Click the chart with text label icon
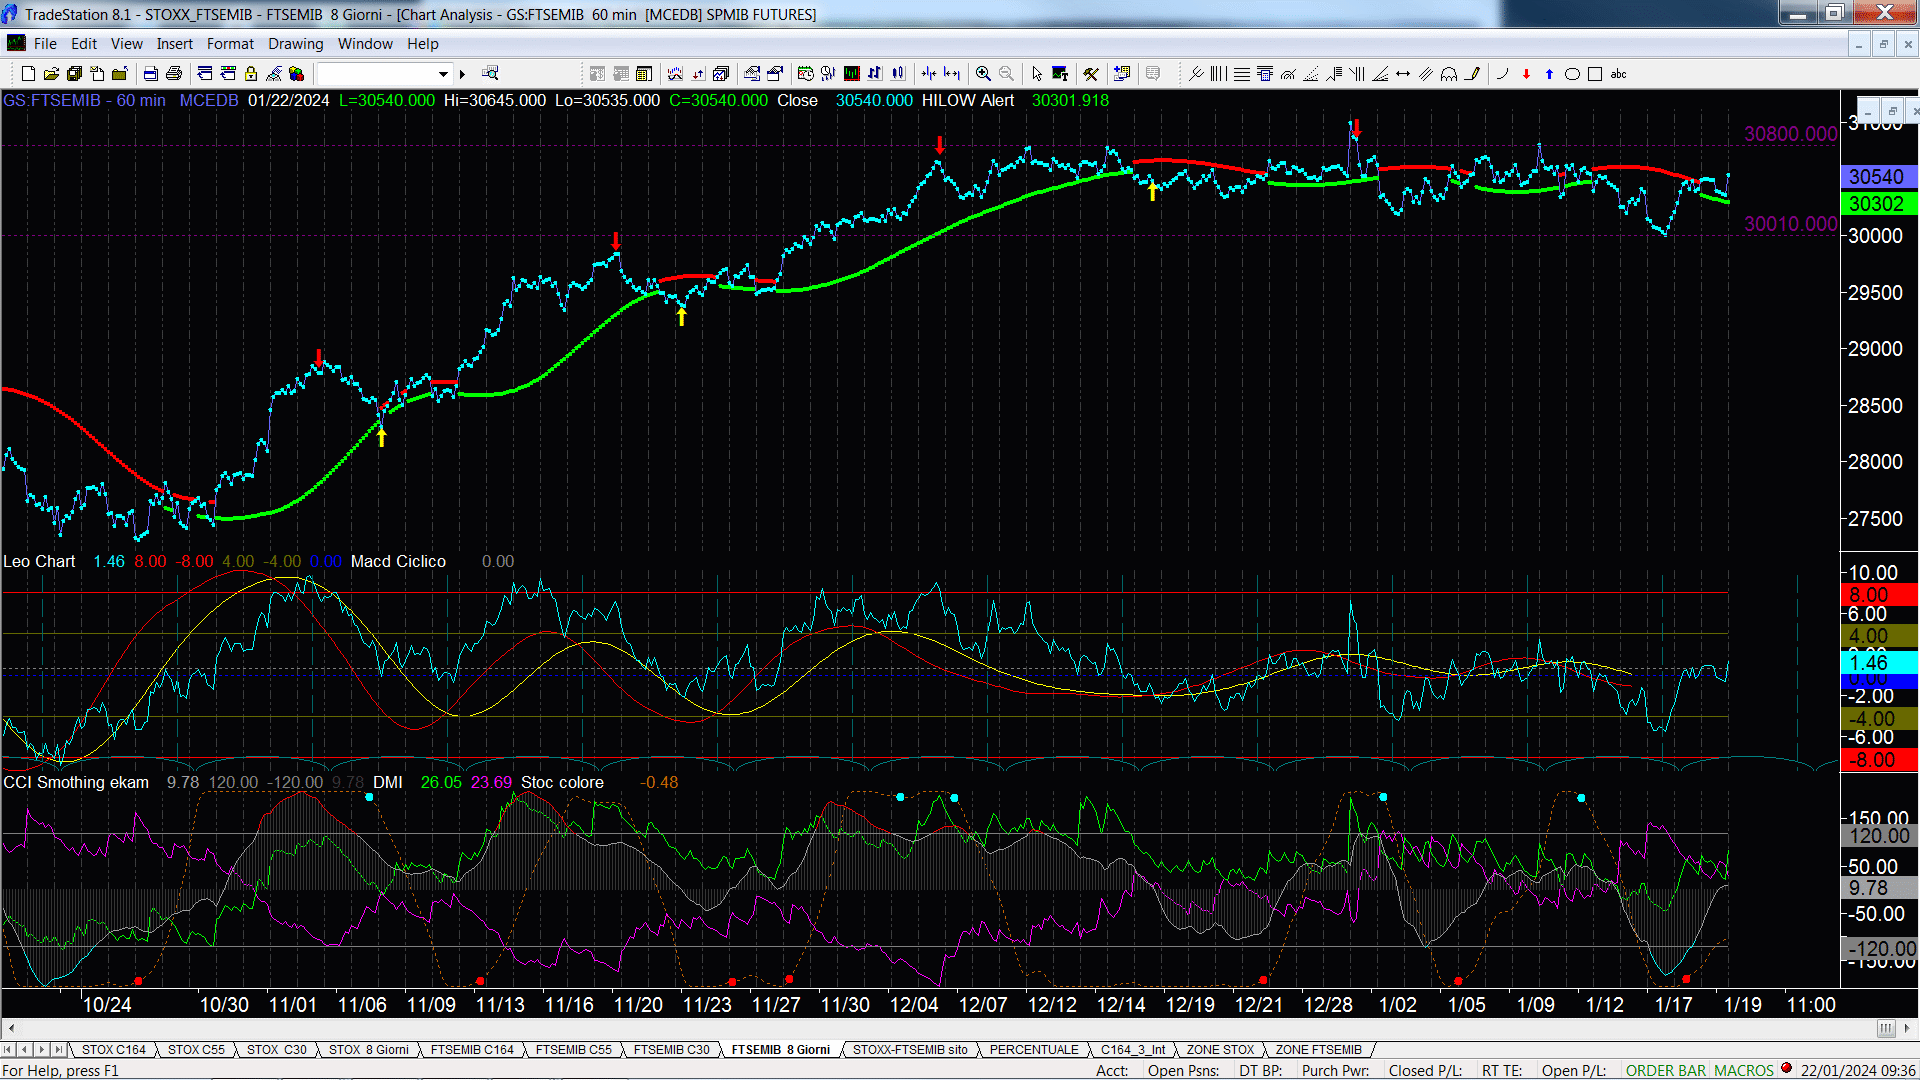The image size is (1920, 1080). point(1060,74)
